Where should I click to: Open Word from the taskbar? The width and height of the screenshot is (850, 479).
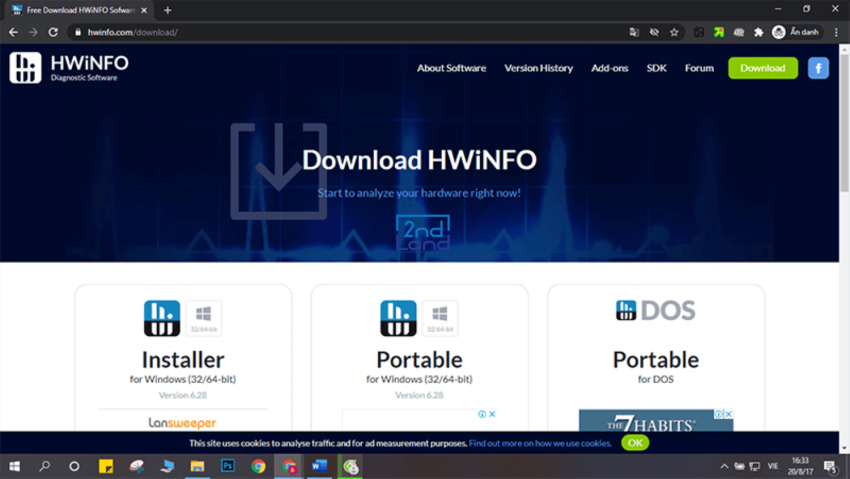coord(319,466)
